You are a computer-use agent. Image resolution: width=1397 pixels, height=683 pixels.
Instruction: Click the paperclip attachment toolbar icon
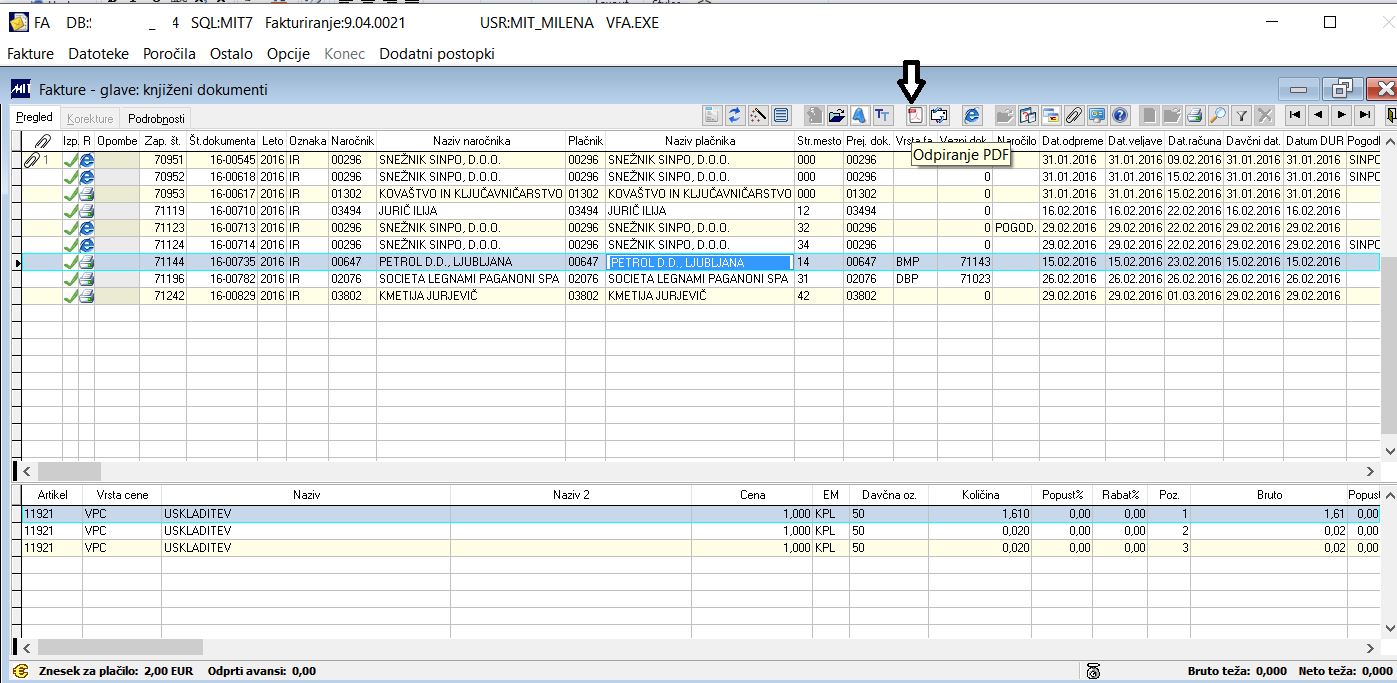1073,115
